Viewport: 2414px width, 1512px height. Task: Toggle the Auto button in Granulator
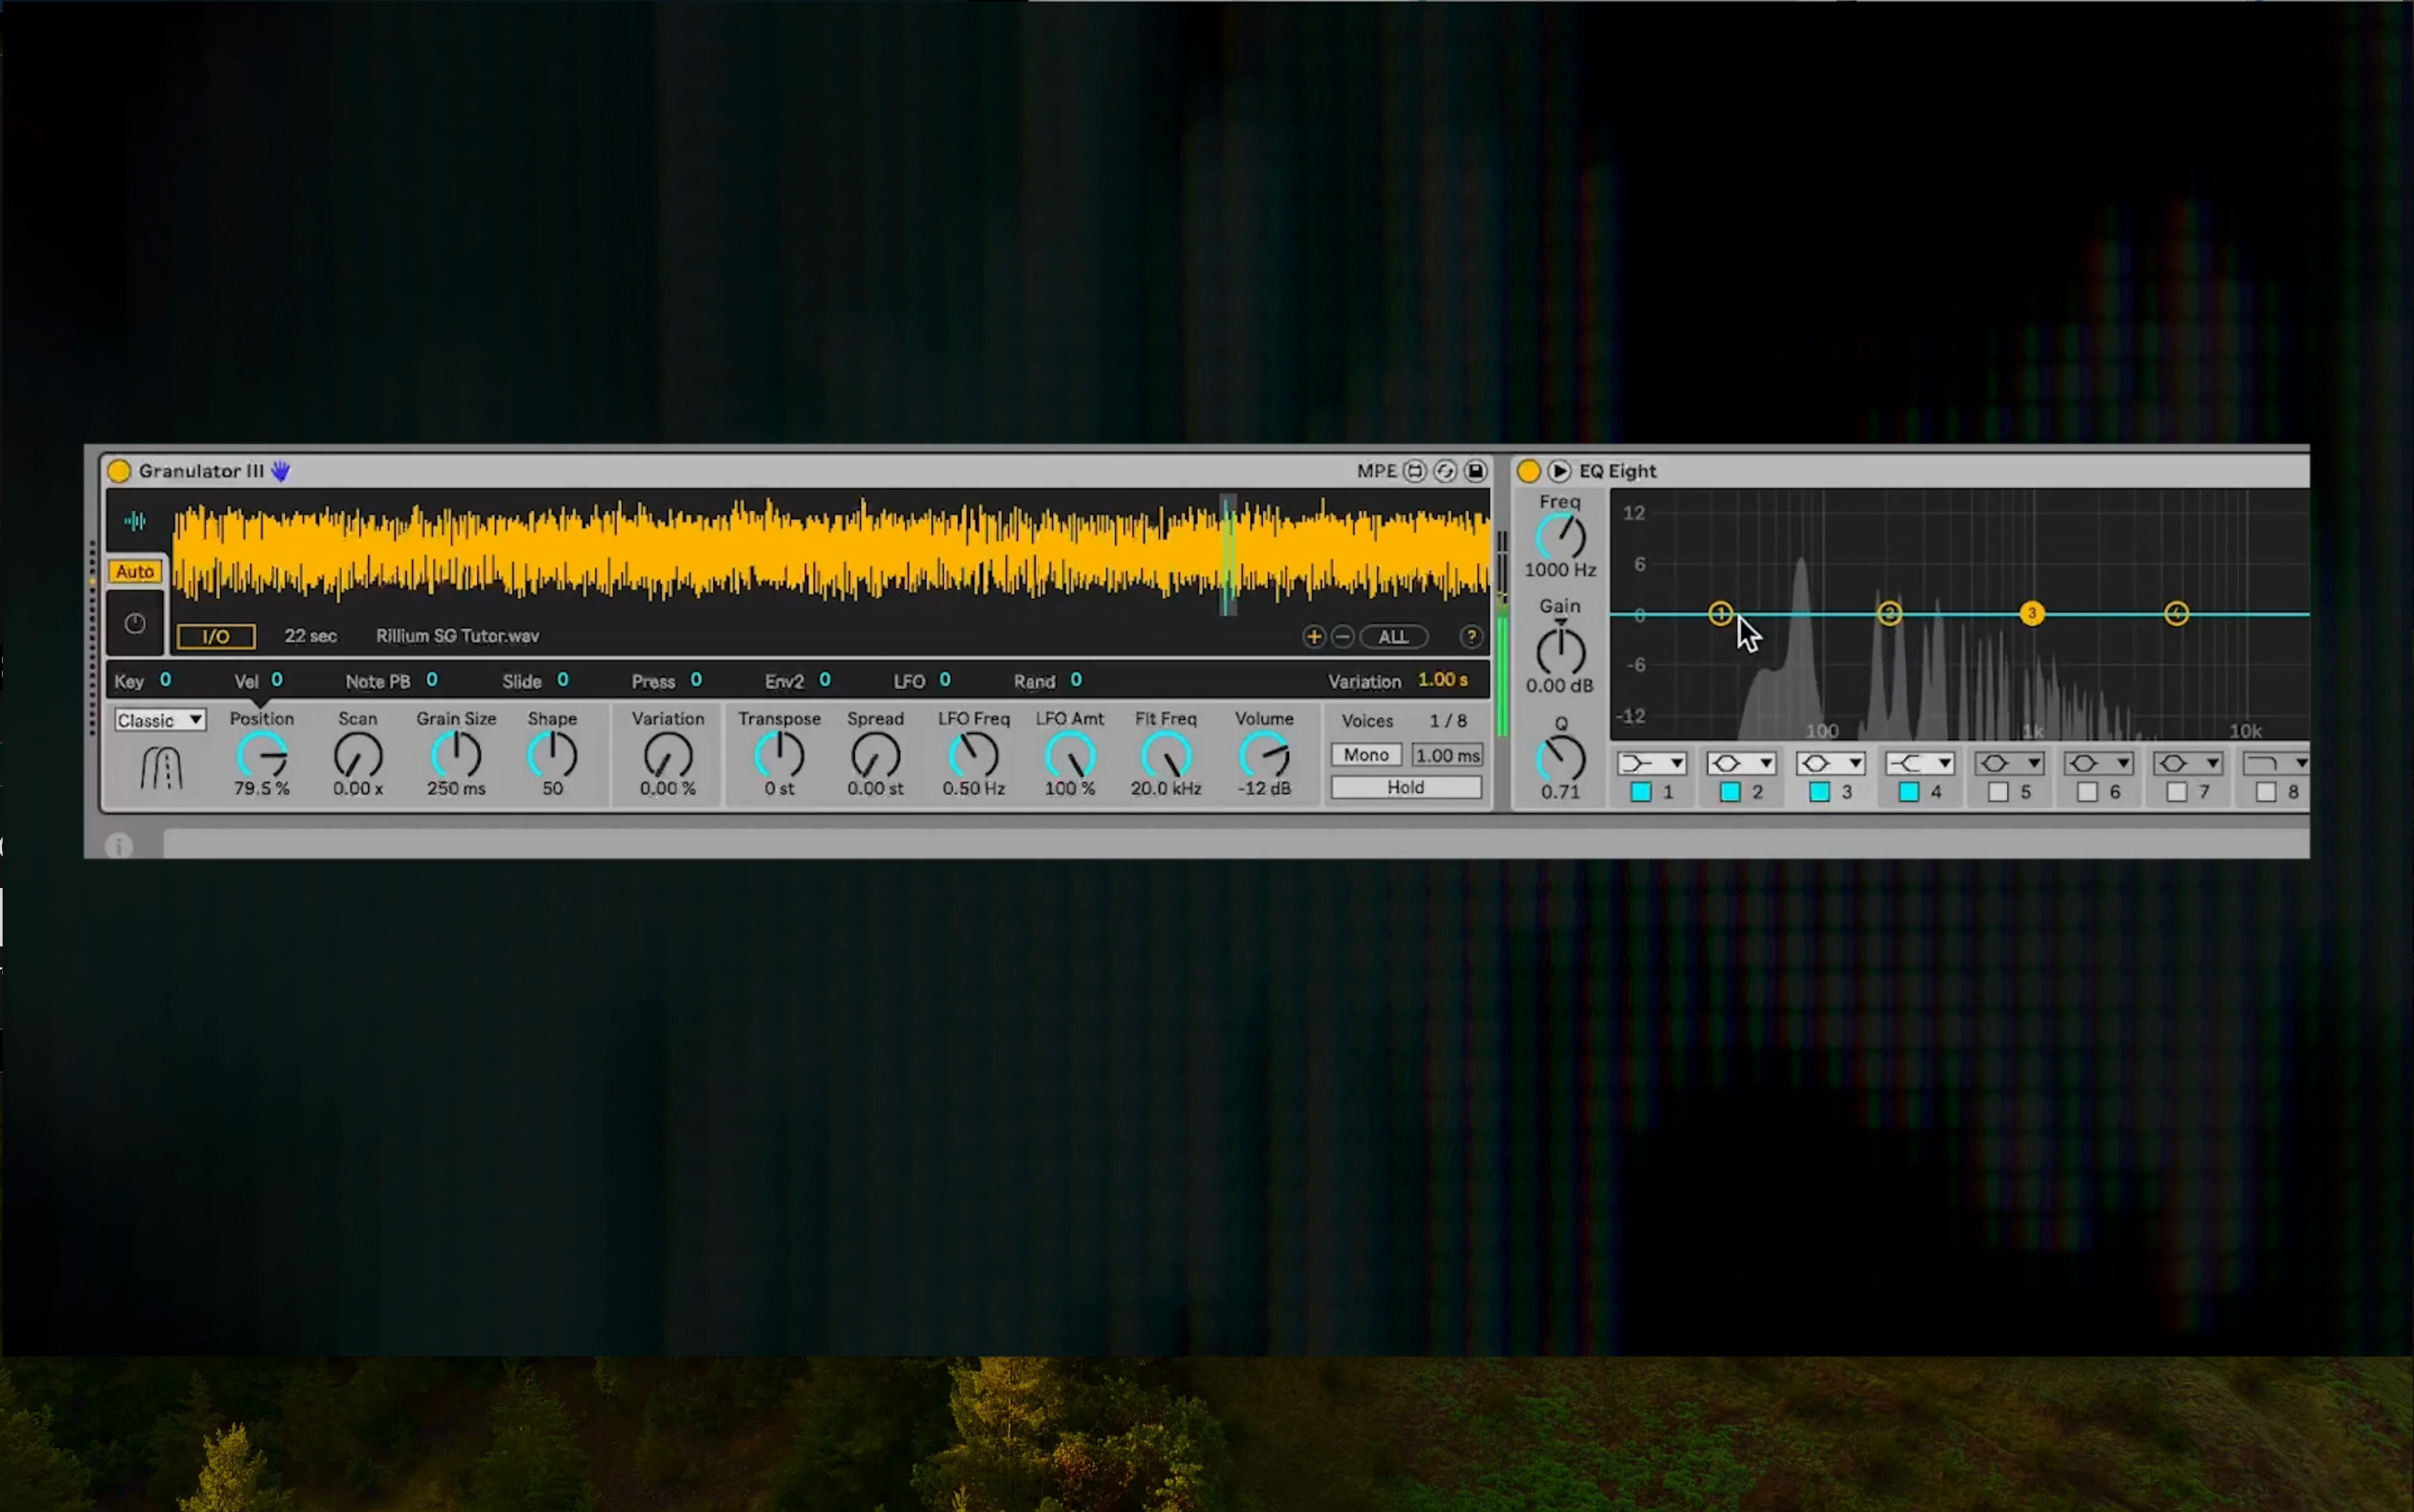(135, 572)
